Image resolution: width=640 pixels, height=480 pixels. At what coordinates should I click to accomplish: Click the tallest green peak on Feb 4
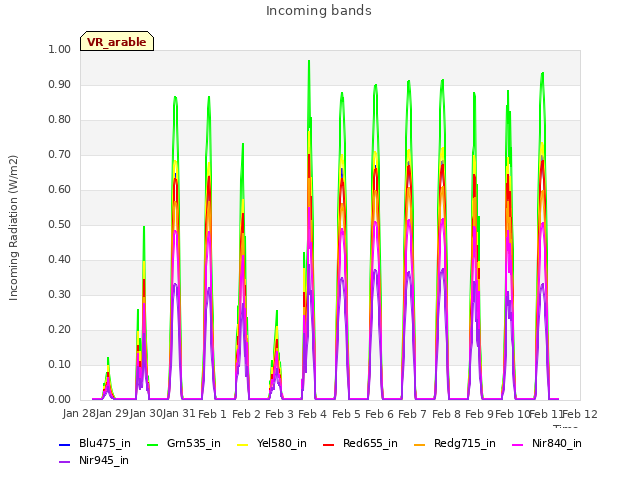coord(309,61)
